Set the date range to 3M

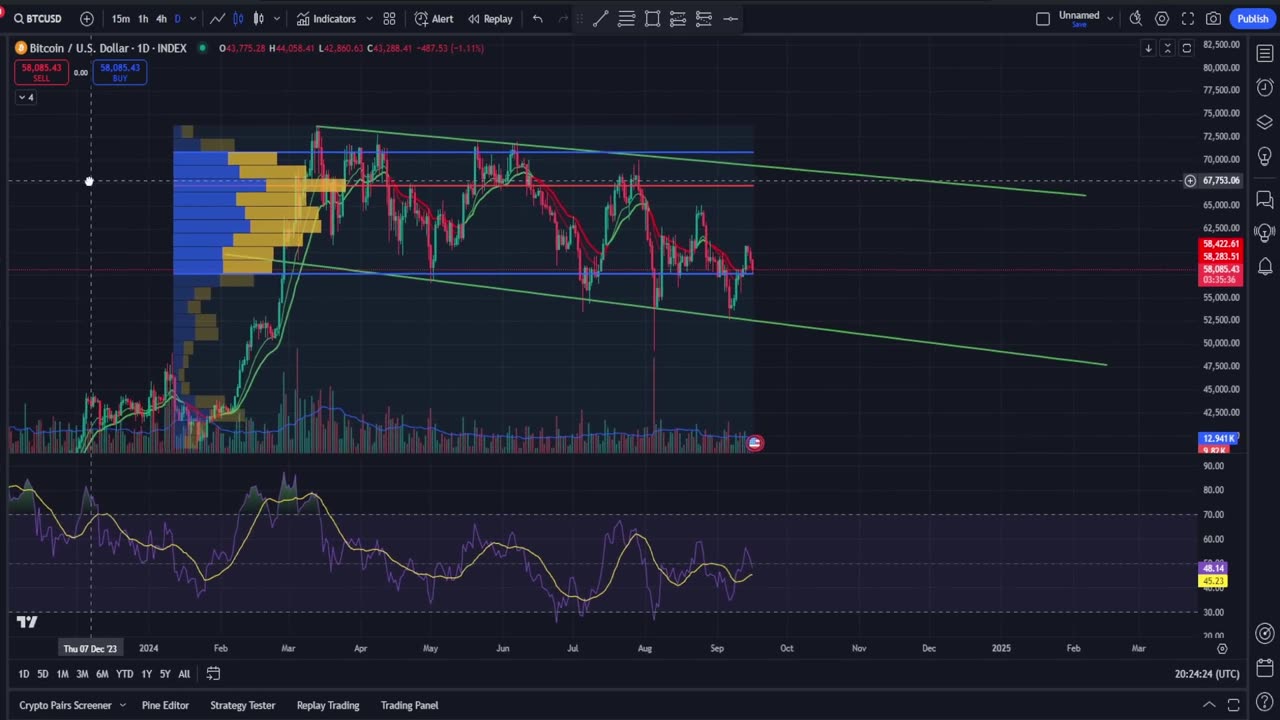pyautogui.click(x=82, y=674)
